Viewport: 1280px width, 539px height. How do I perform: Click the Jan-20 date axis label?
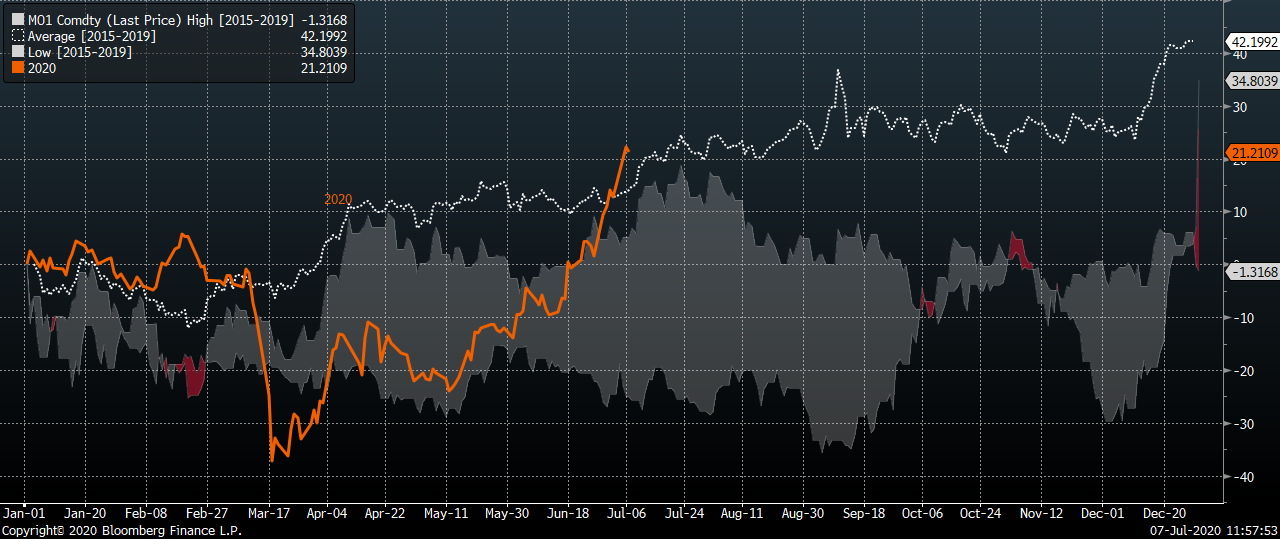click(85, 512)
